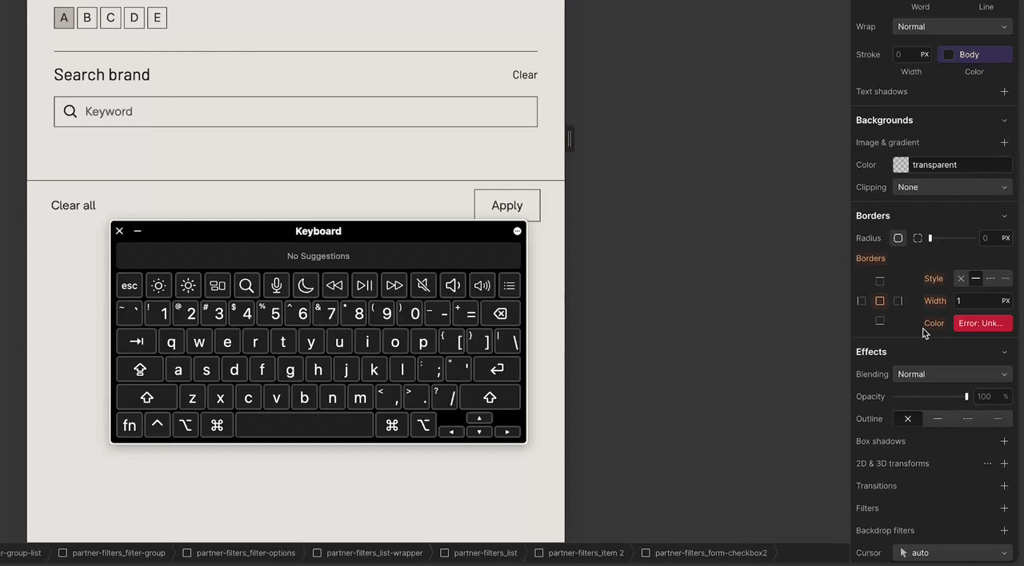Screen dimensions: 1024x566
Task: Select the individual corners radius icon
Action: pos(917,238)
